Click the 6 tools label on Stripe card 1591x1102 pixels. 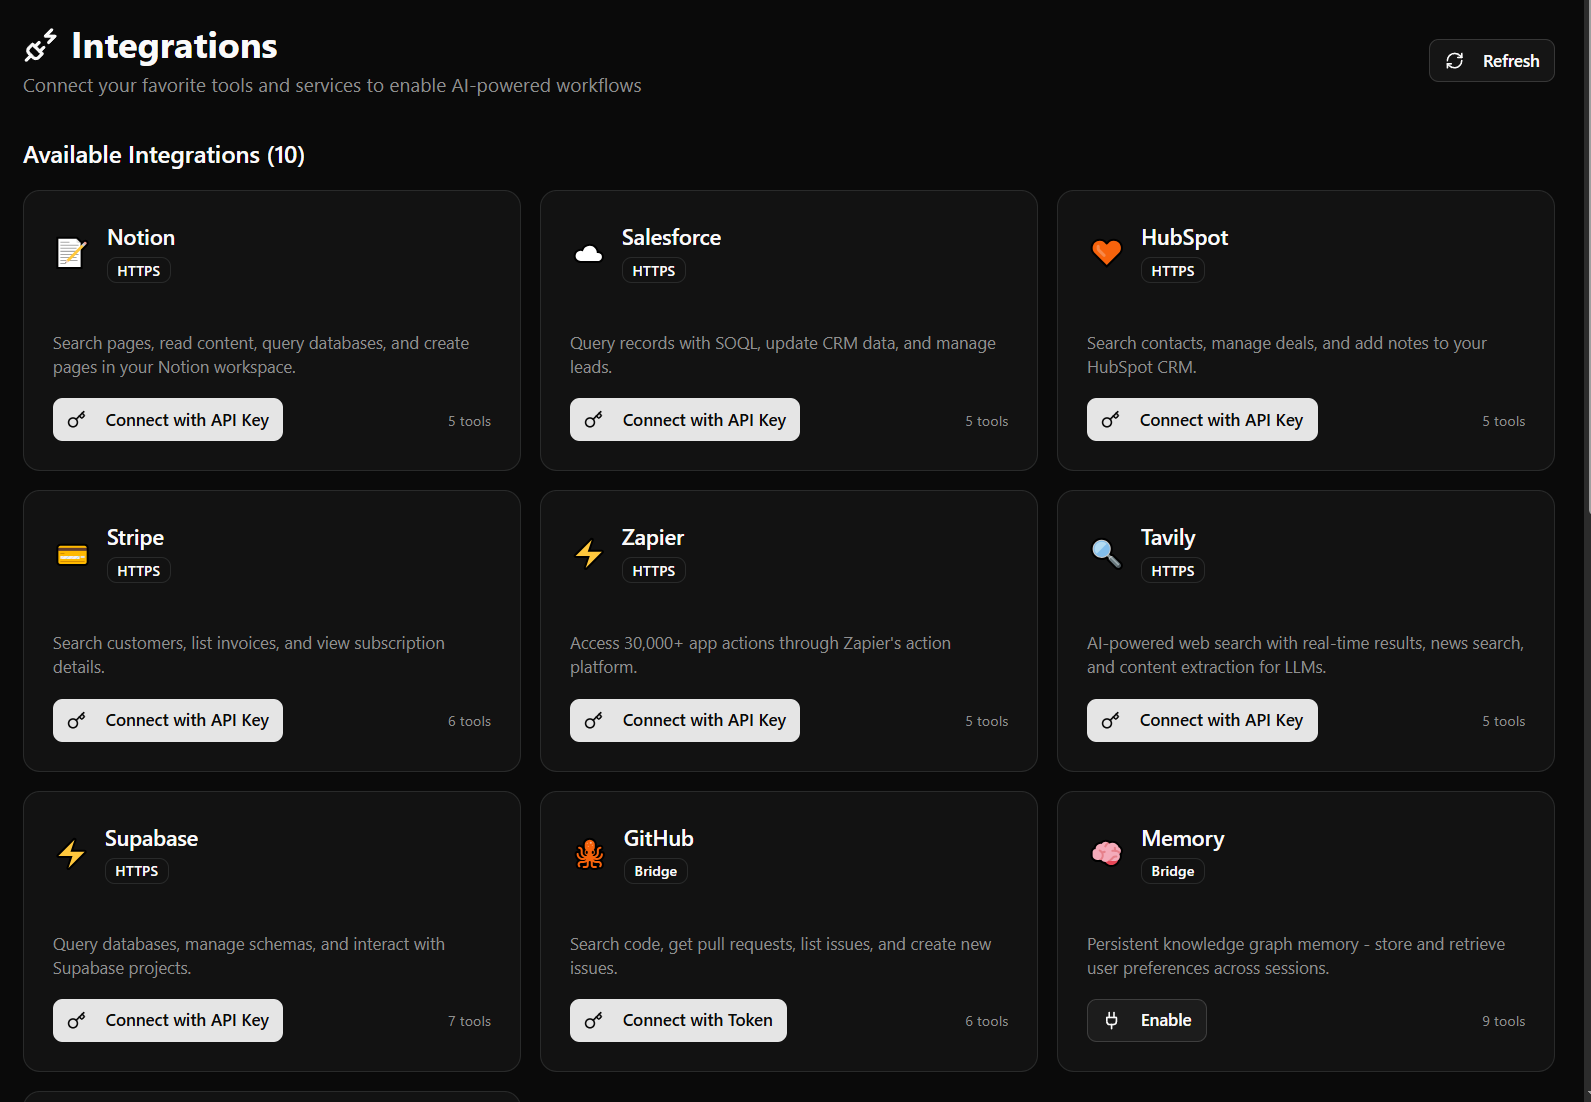pos(469,721)
